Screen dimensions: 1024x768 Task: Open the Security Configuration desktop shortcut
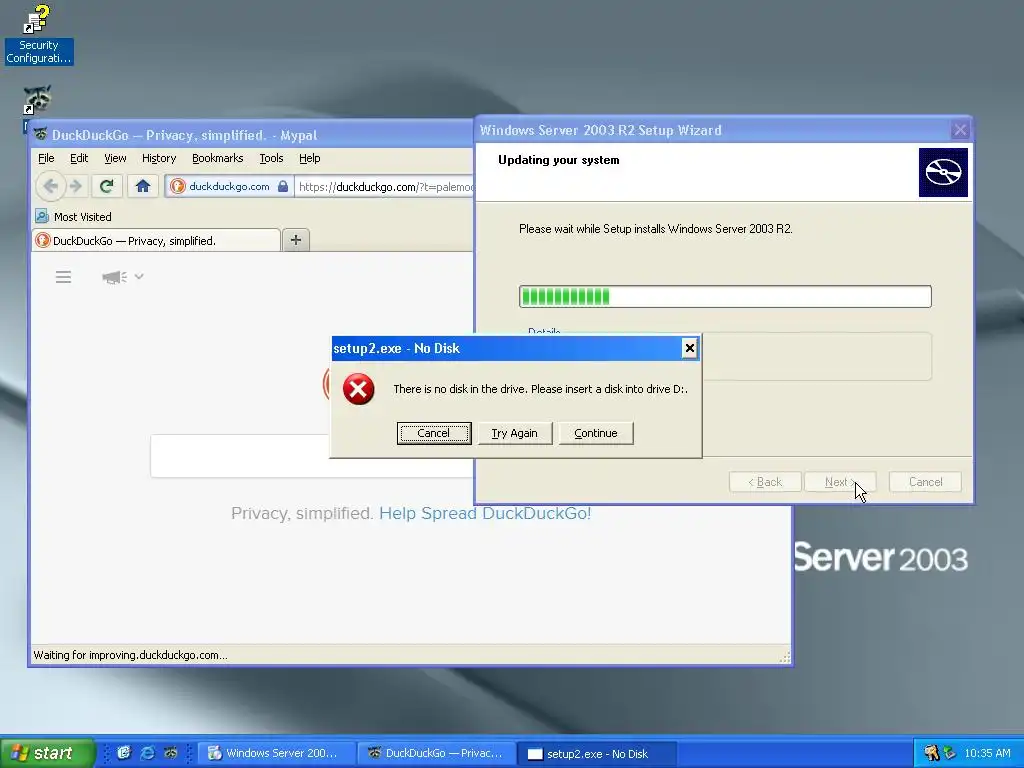[39, 35]
